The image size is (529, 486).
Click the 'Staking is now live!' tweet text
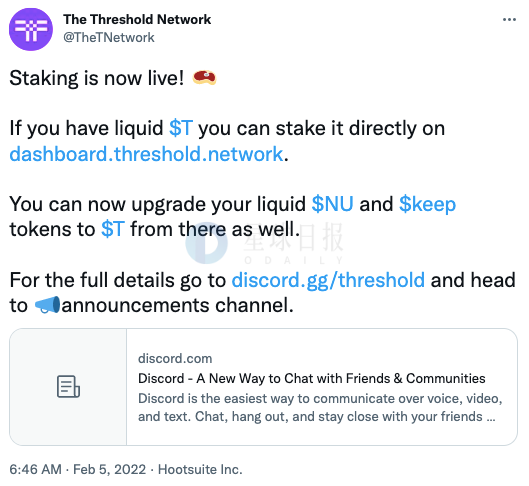coord(97,78)
